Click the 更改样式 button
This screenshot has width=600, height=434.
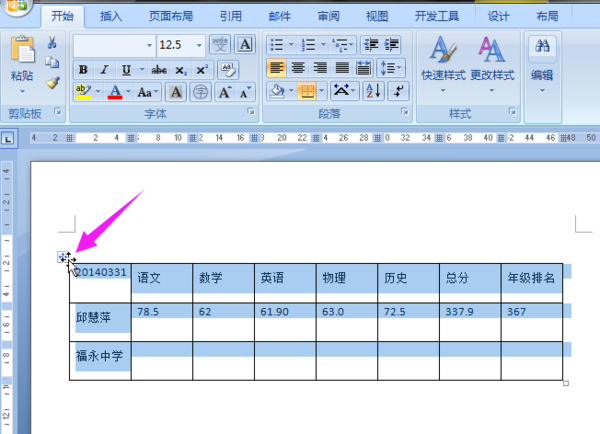point(492,60)
